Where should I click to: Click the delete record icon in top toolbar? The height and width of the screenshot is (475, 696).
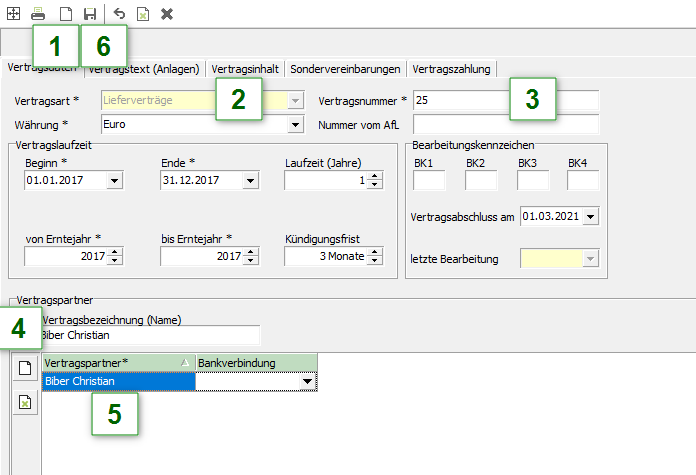coord(143,14)
